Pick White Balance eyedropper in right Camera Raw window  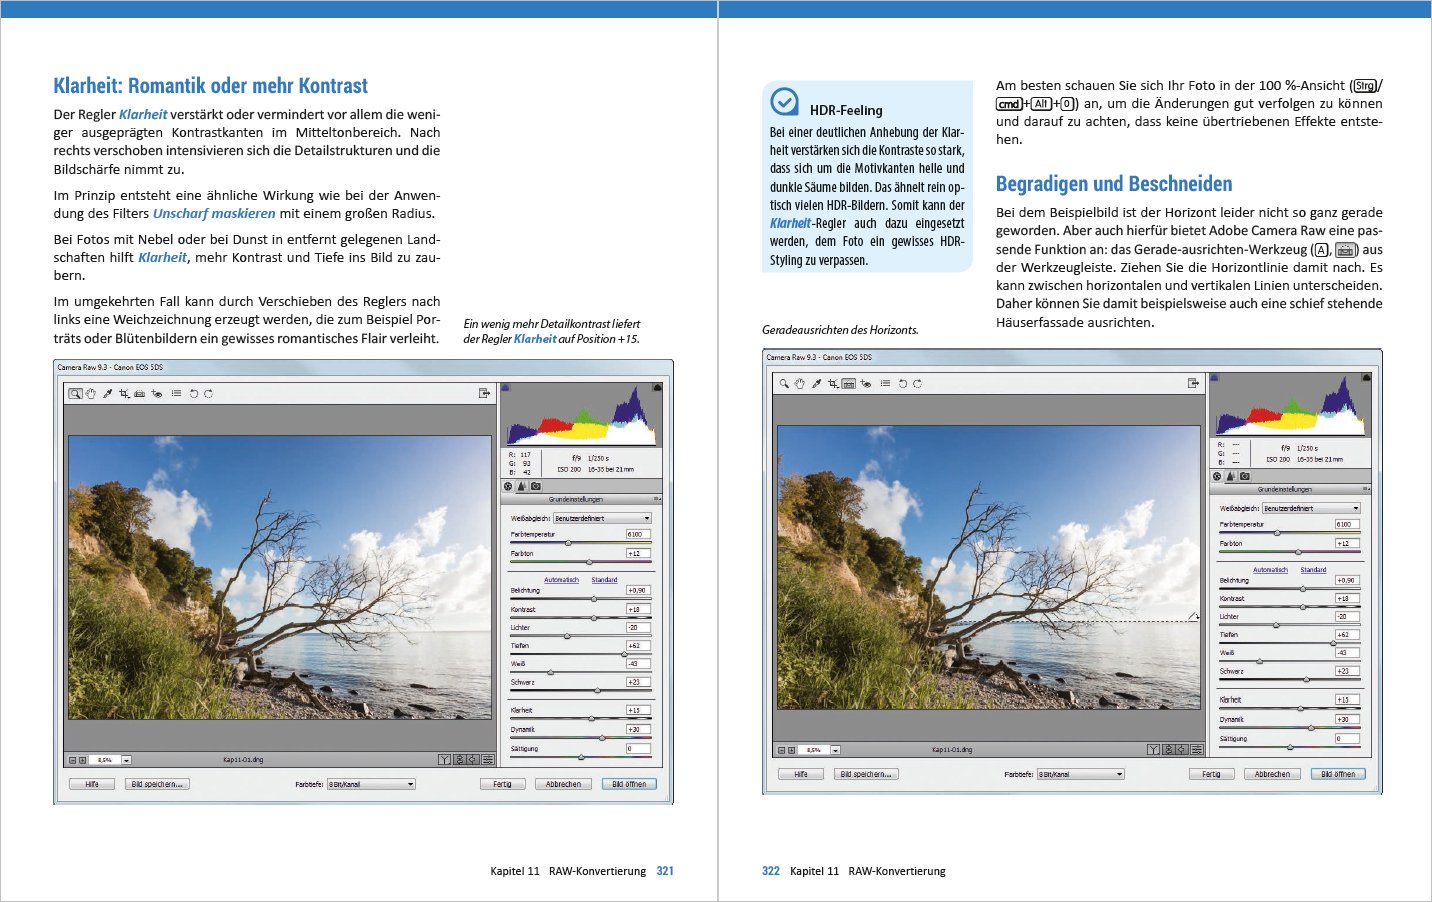816,384
